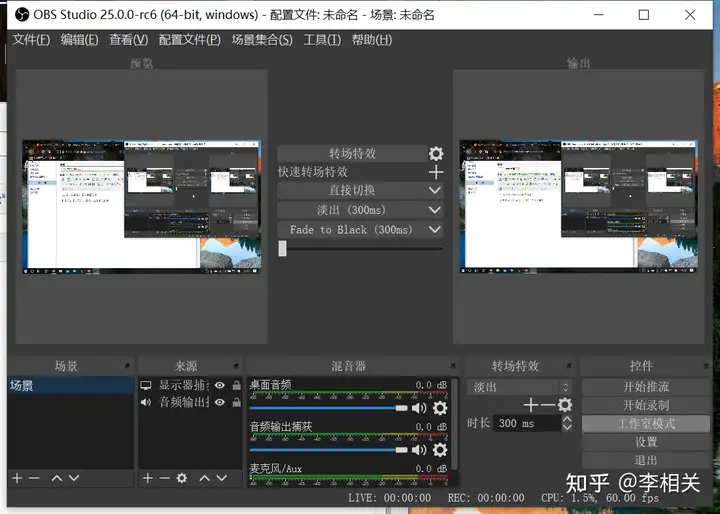Viewport: 720px width, 514px height.
Task: Remove the transition in the lower 转场特效 panel
Action: pyautogui.click(x=548, y=405)
